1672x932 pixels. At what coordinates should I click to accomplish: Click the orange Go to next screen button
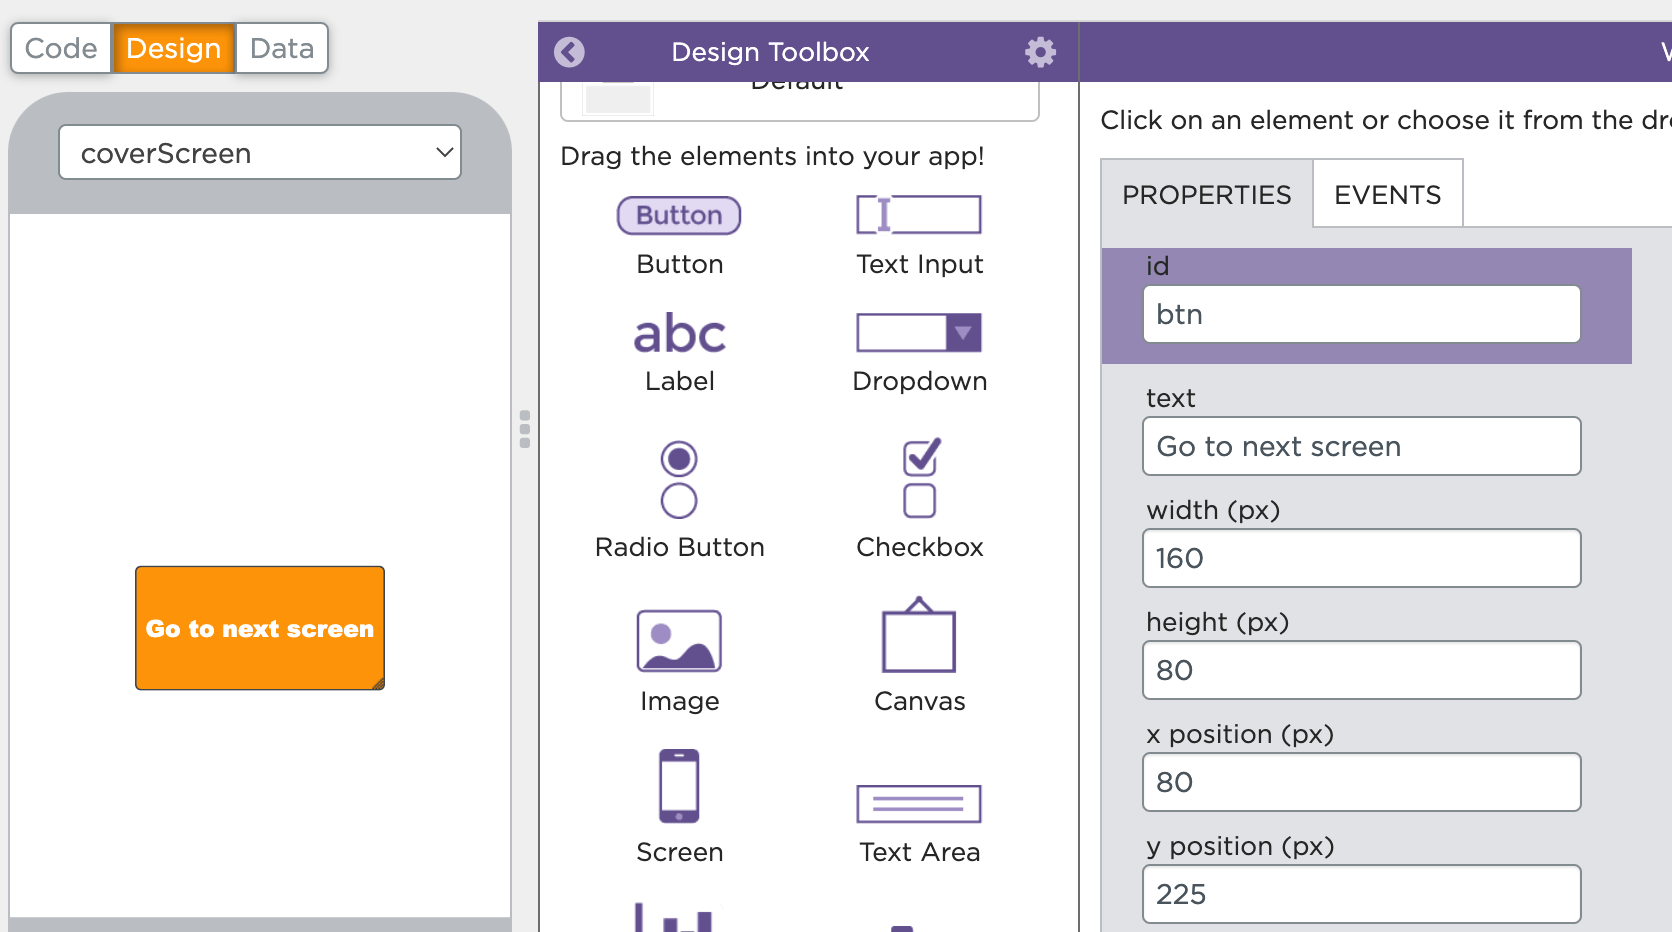(x=260, y=628)
